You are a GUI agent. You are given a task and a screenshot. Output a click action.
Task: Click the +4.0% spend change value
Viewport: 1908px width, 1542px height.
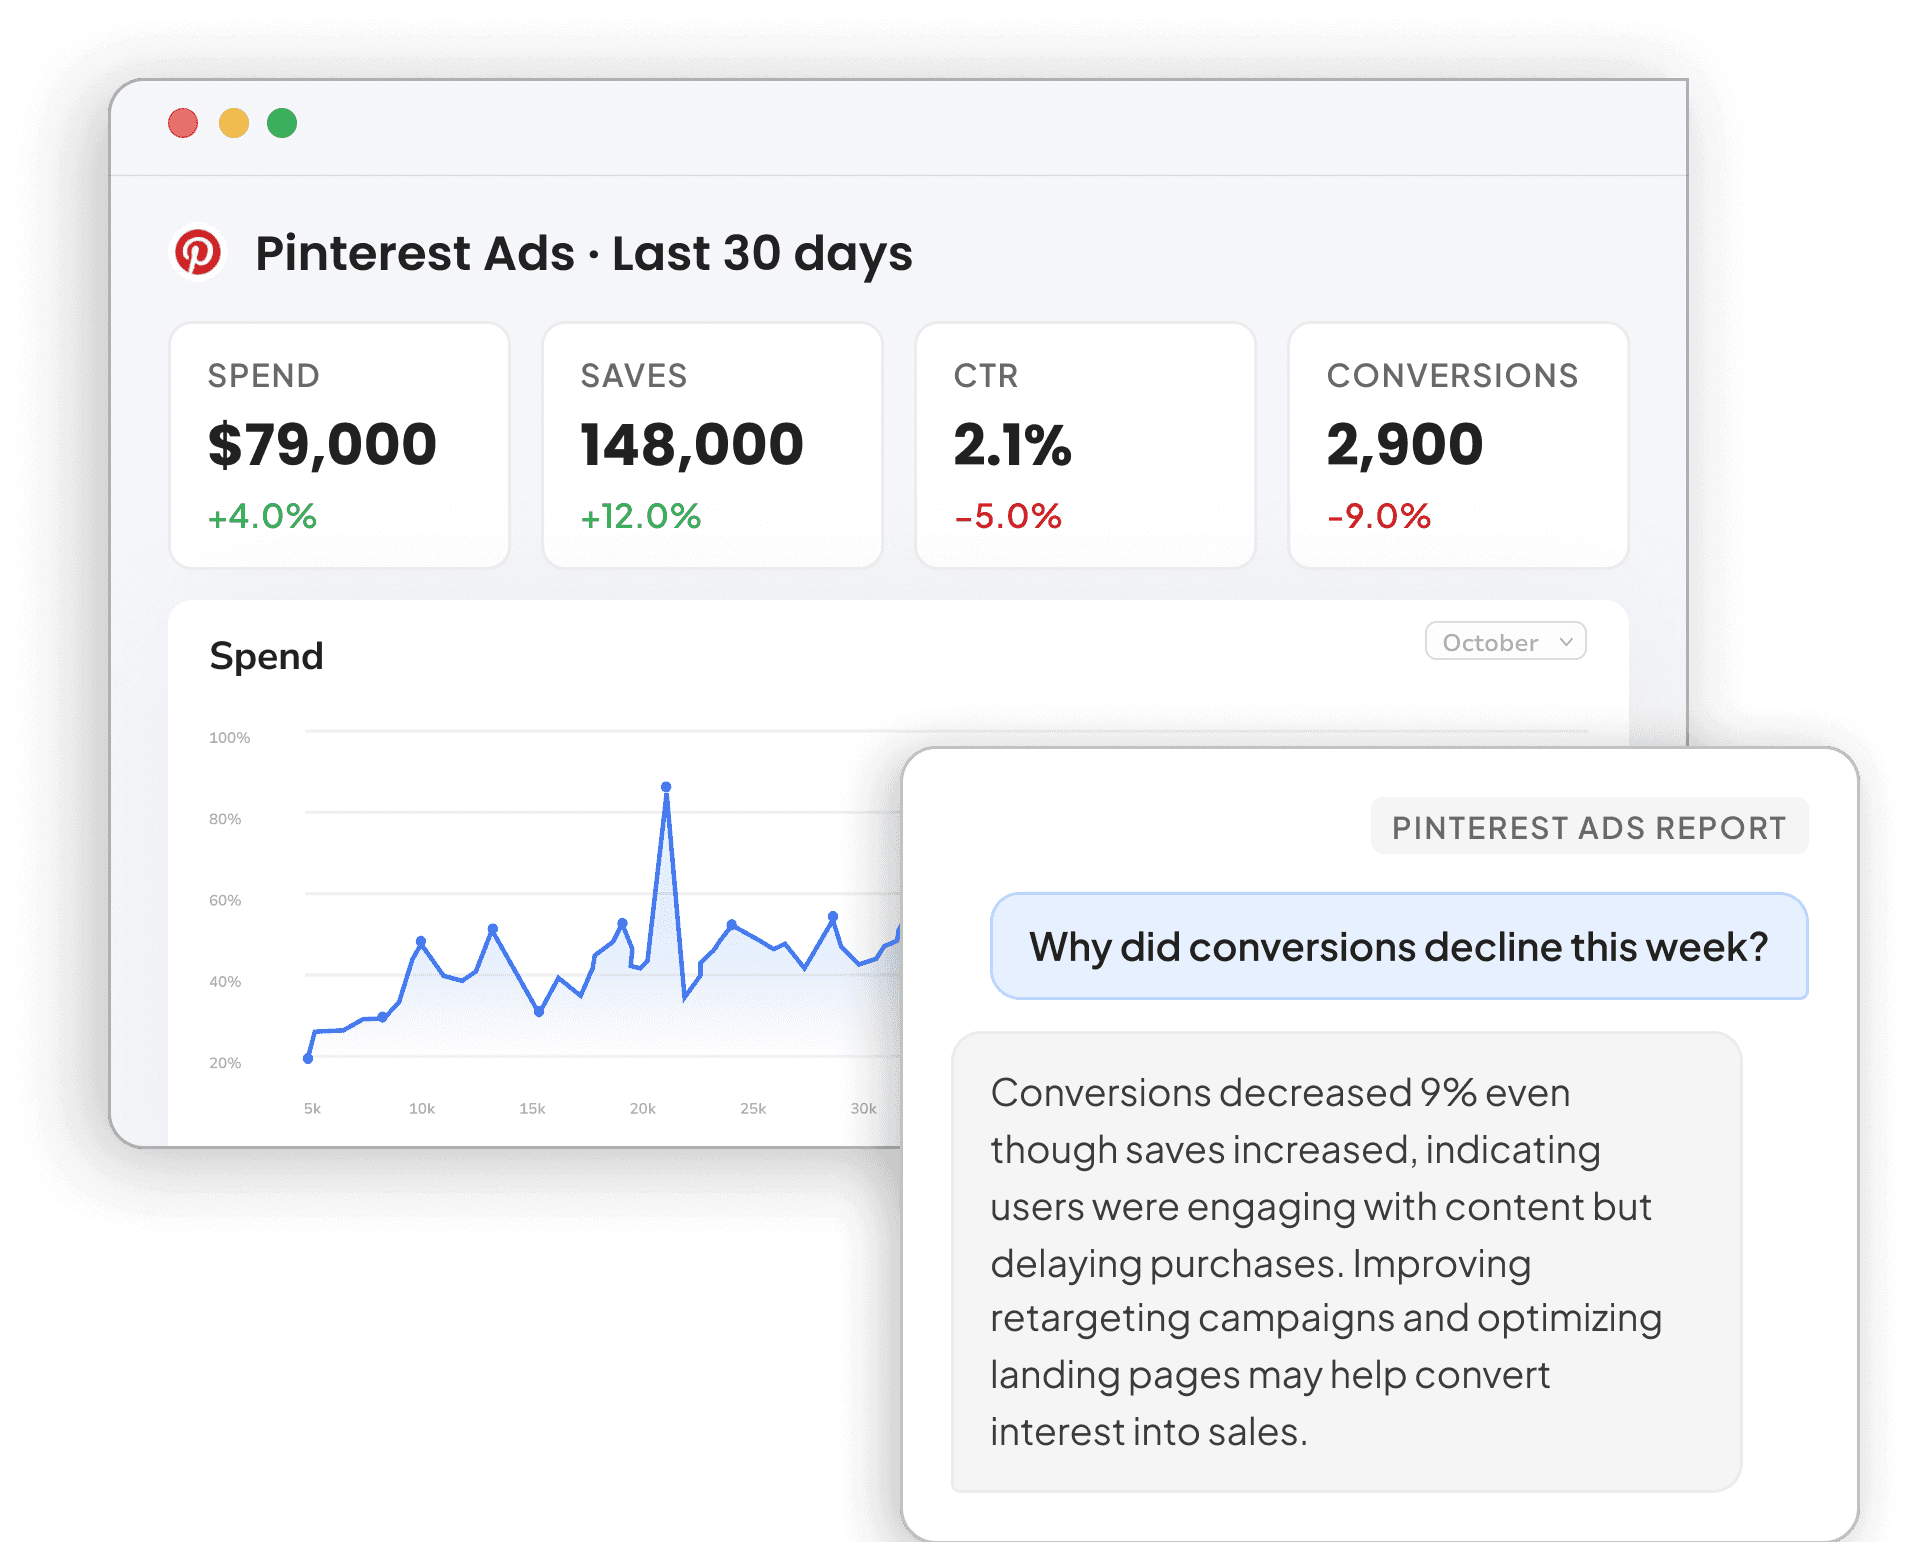pyautogui.click(x=262, y=516)
